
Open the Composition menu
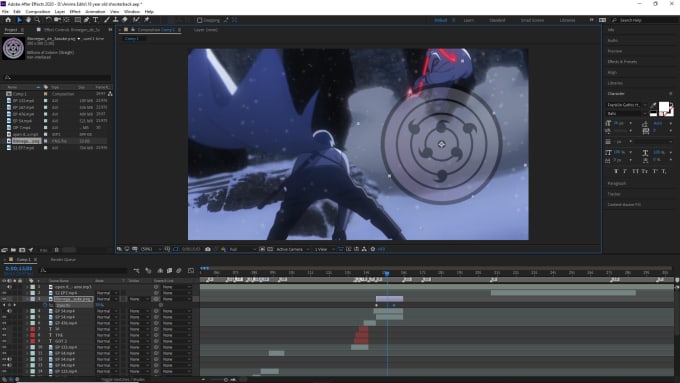pos(38,11)
